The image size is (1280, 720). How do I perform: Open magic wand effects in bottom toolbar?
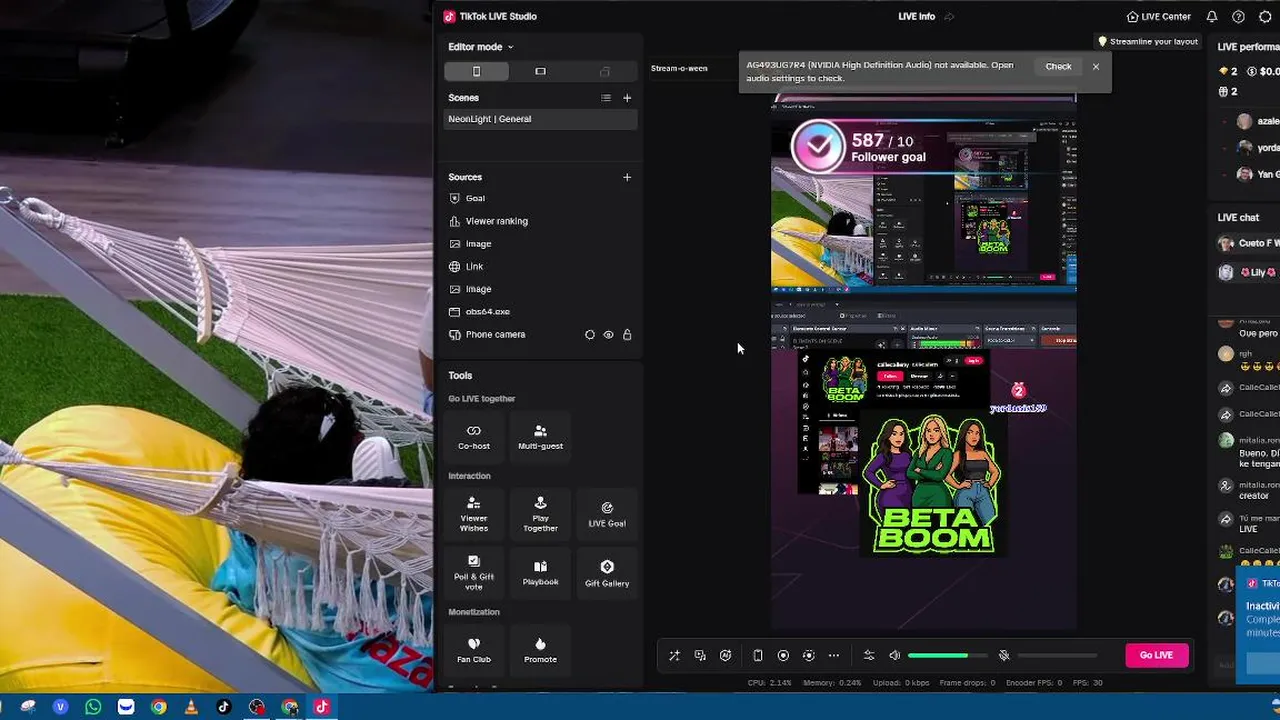click(x=674, y=656)
